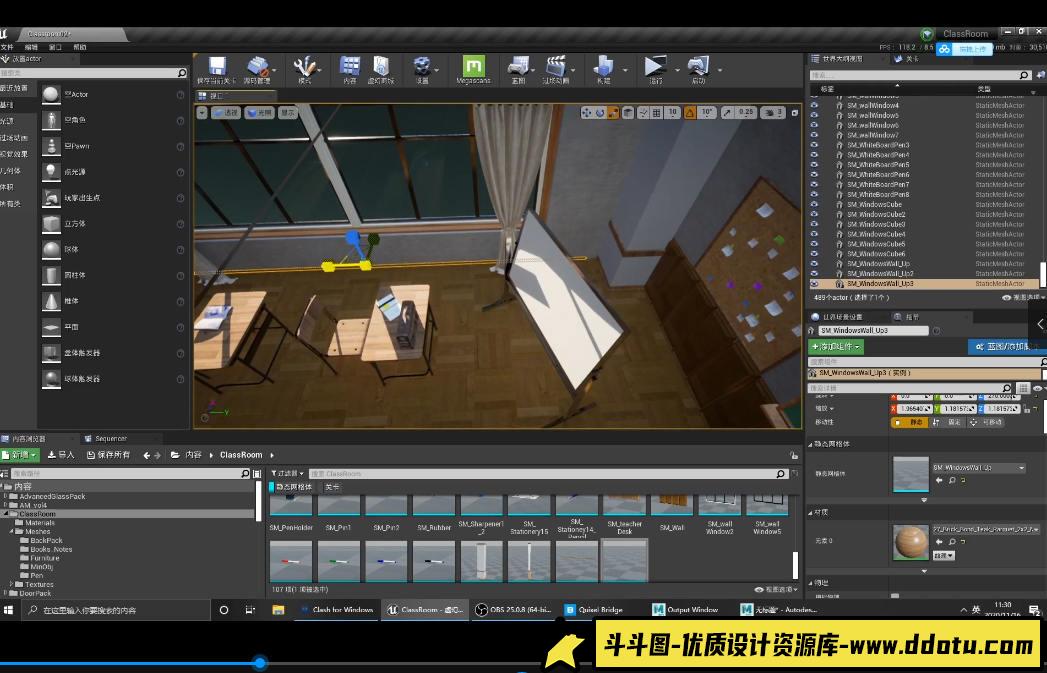Click green Add New button

(20, 455)
